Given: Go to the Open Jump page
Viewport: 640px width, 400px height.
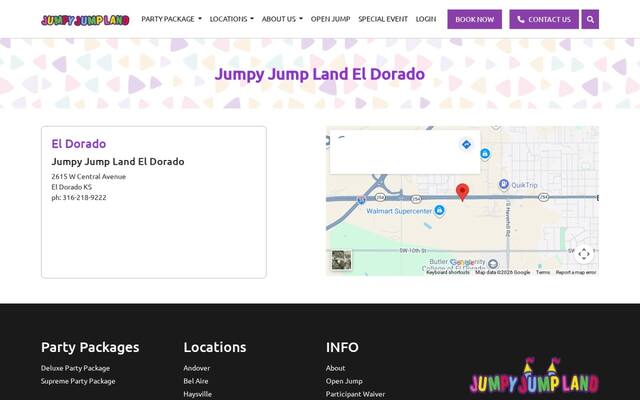Looking at the screenshot, I should [330, 19].
